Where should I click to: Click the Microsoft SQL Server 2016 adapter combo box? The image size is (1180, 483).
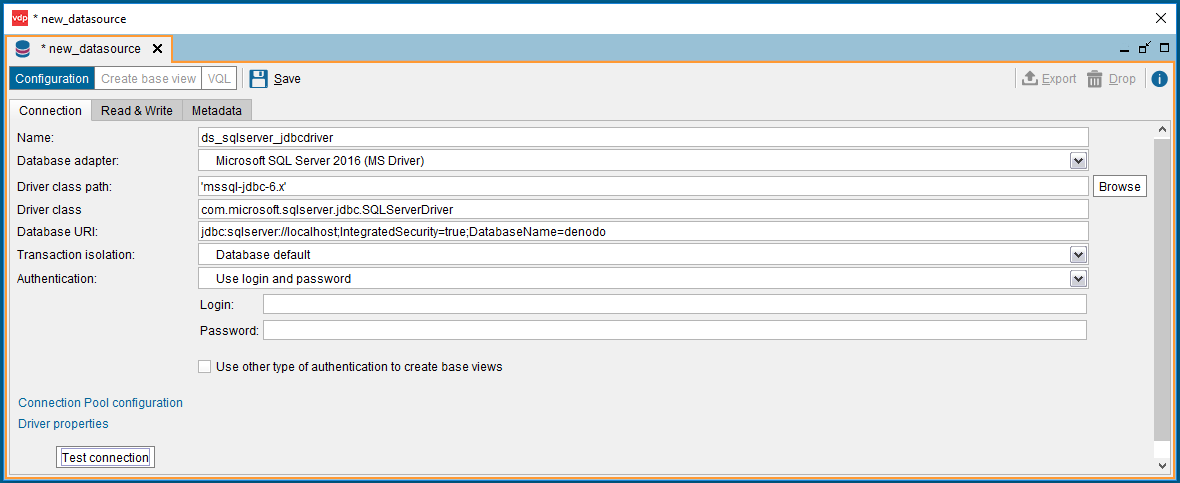(x=643, y=160)
